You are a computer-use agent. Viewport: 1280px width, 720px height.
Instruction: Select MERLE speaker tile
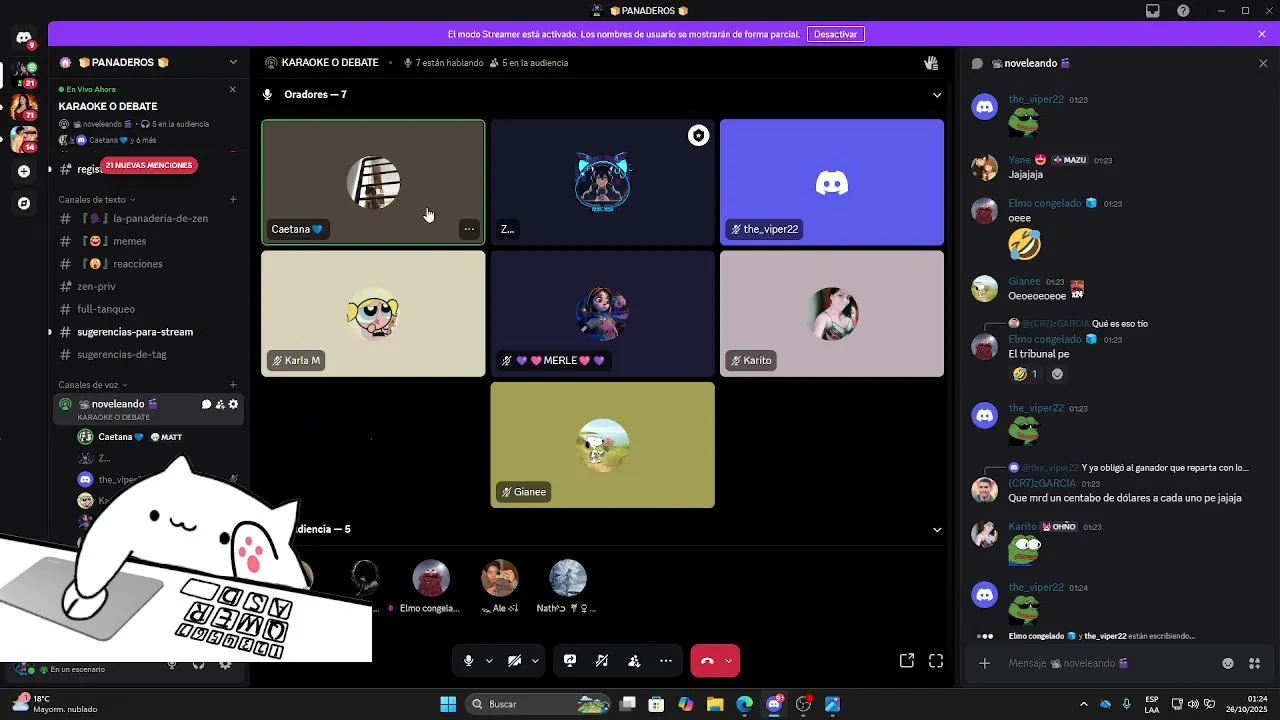tap(602, 314)
